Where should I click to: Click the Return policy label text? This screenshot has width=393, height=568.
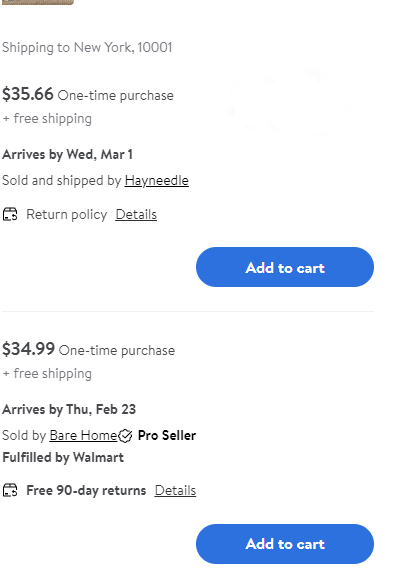(67, 214)
